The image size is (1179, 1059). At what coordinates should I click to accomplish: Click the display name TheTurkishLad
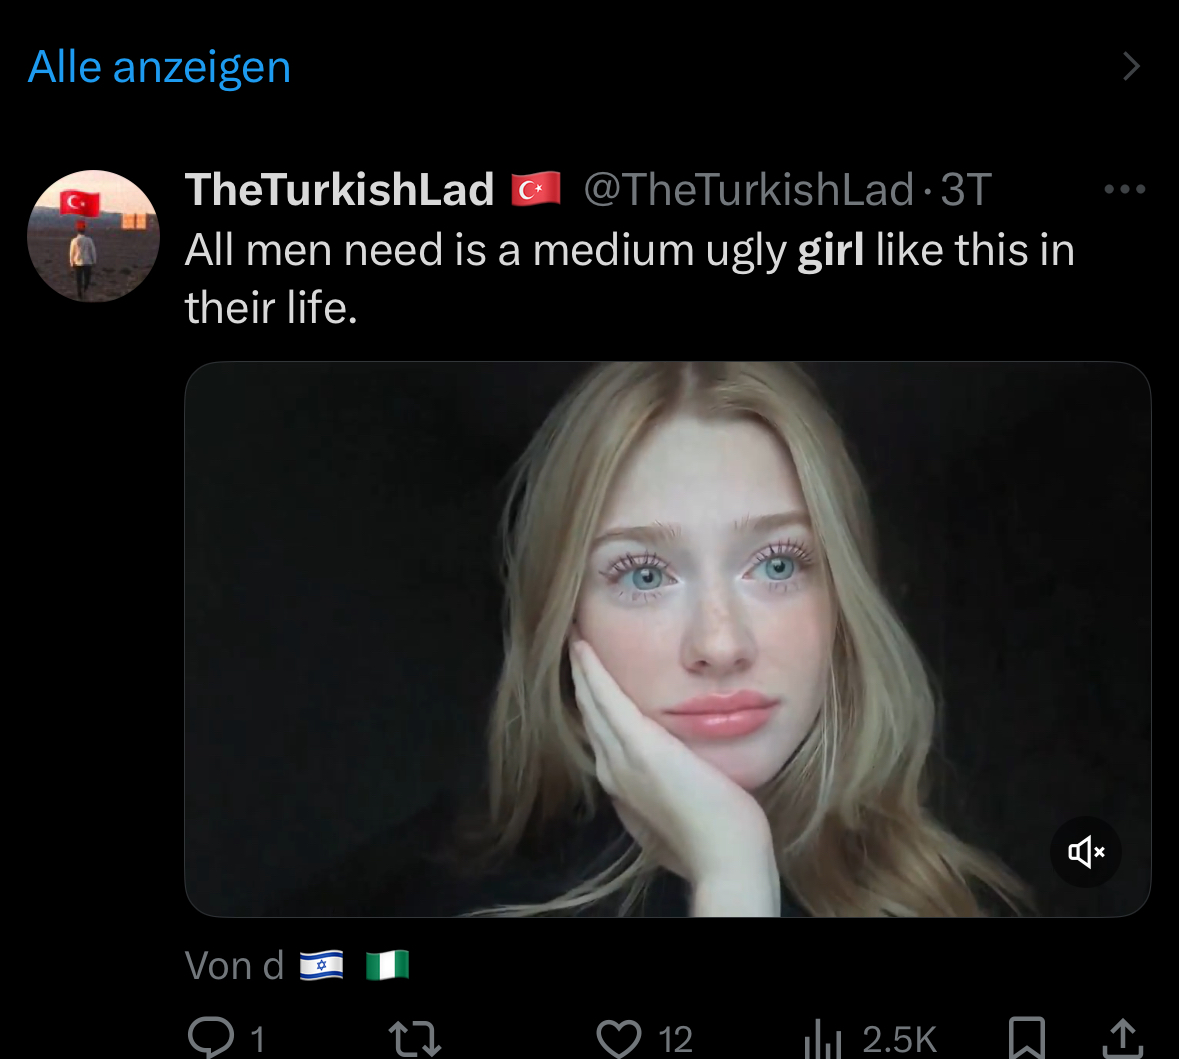pyautogui.click(x=339, y=189)
